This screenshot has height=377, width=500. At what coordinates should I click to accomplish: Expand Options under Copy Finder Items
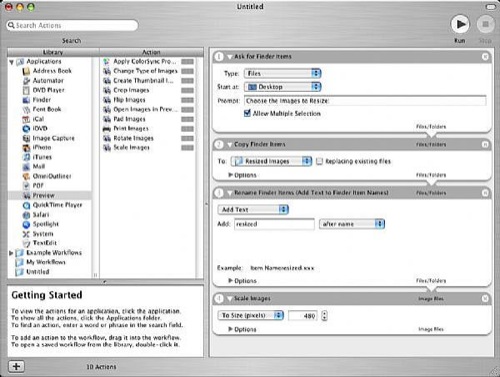tap(242, 175)
